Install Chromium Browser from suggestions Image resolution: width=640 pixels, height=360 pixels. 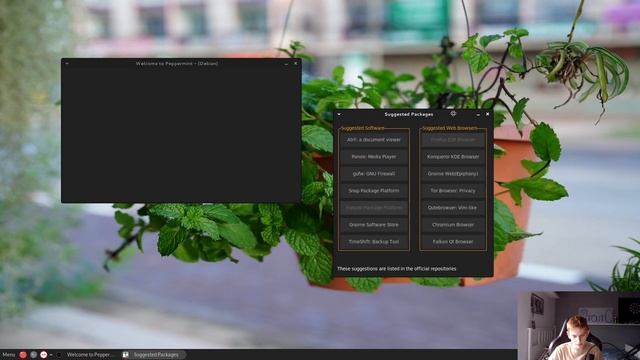coord(453,225)
